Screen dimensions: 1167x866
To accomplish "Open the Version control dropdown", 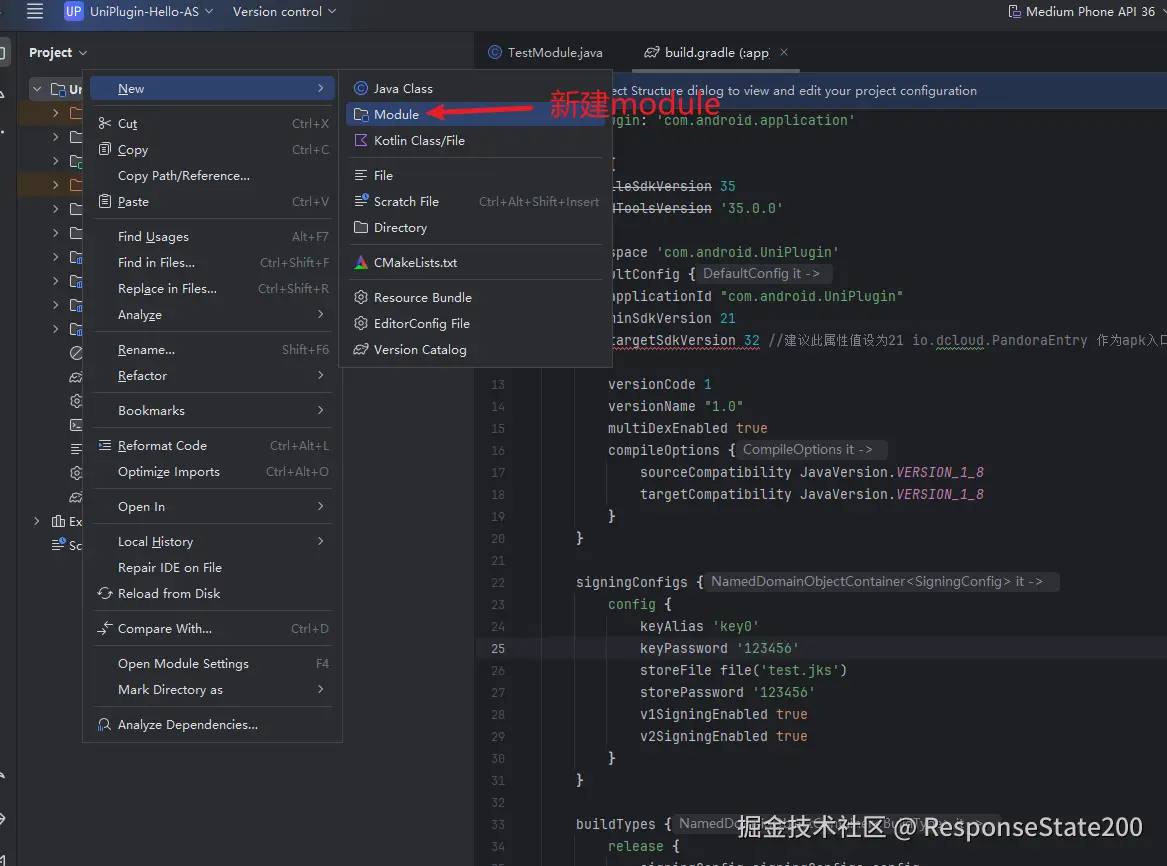I will tap(284, 12).
